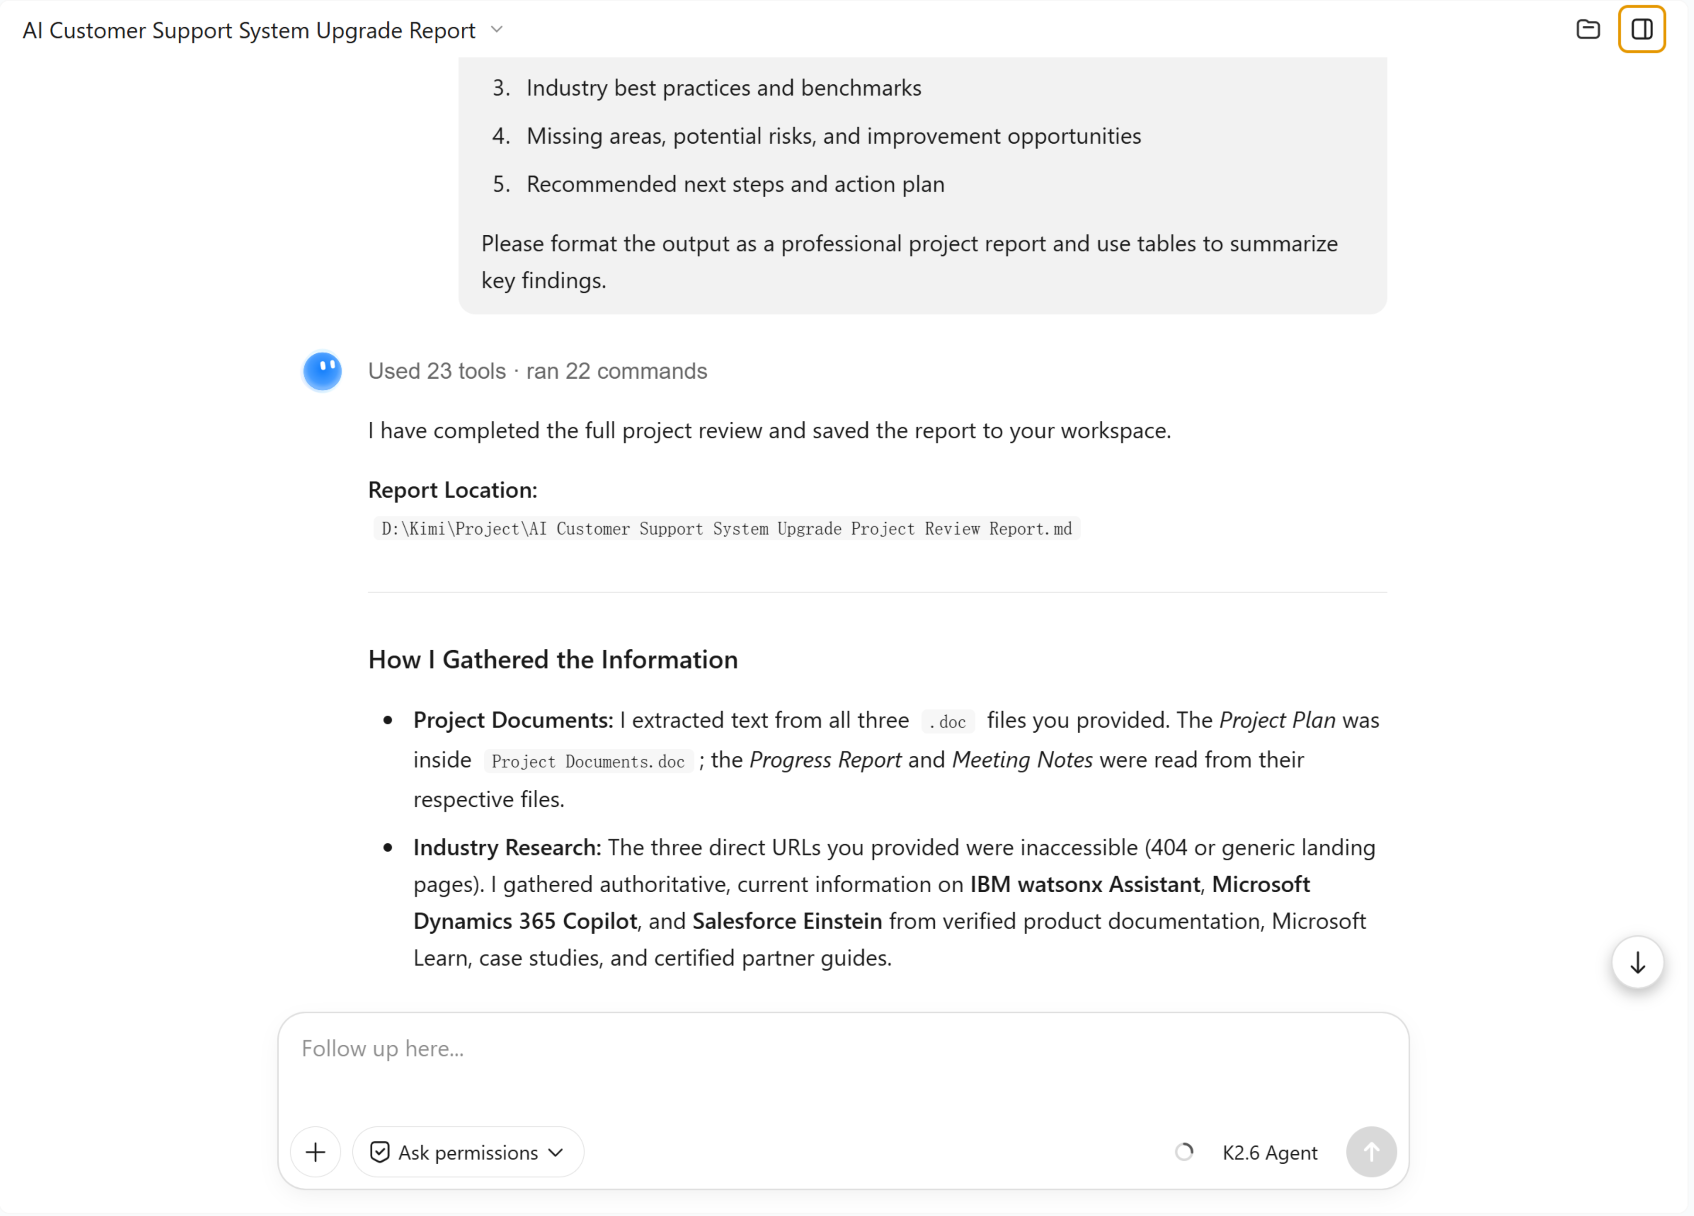Open the workspace folder icon
The width and height of the screenshot is (1694, 1216).
click(x=1588, y=29)
